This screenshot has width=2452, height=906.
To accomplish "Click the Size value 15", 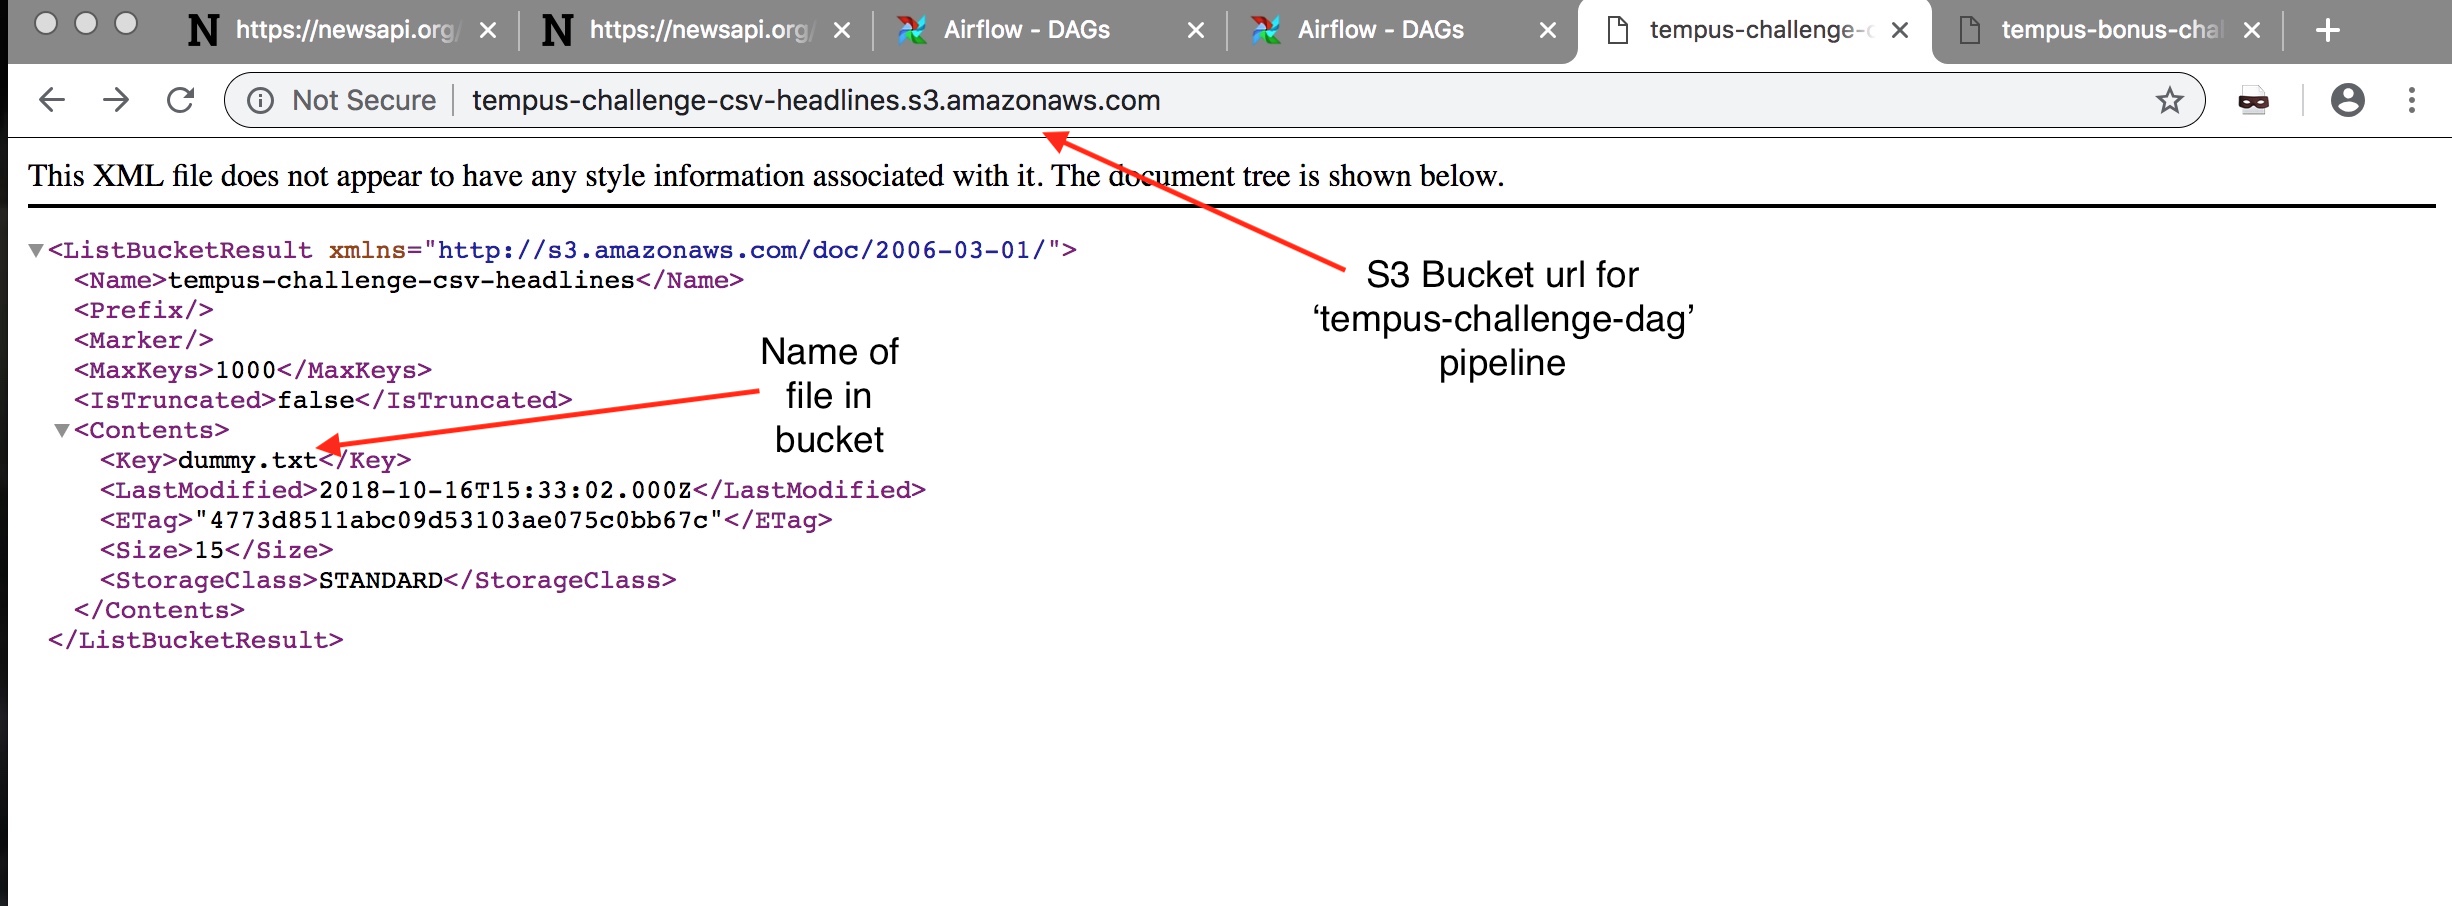I will [x=209, y=550].
